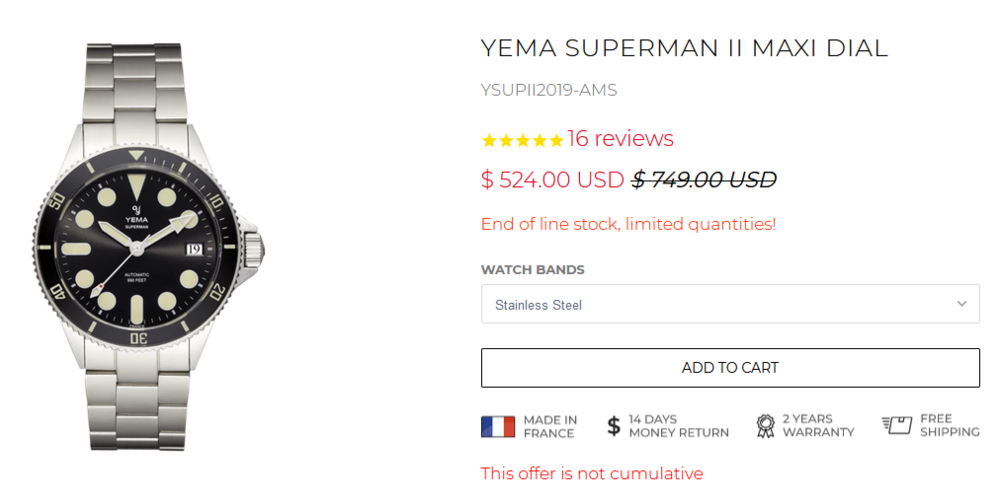
Task: Click the 14 Days Money Return text
Action: click(678, 427)
